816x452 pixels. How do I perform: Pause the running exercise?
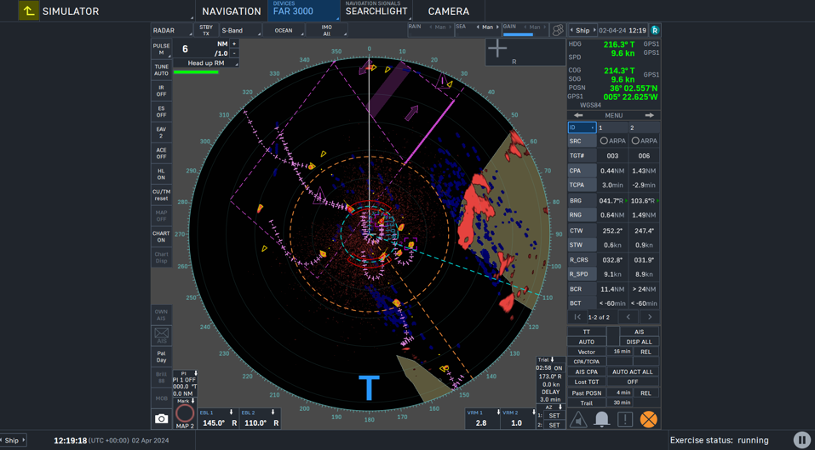click(x=802, y=440)
